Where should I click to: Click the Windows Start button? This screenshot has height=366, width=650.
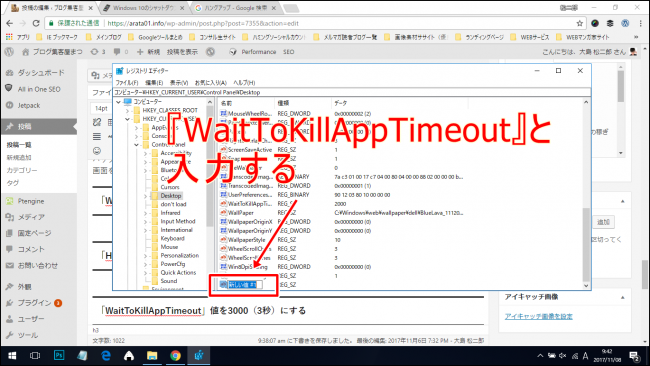[x=12, y=356]
